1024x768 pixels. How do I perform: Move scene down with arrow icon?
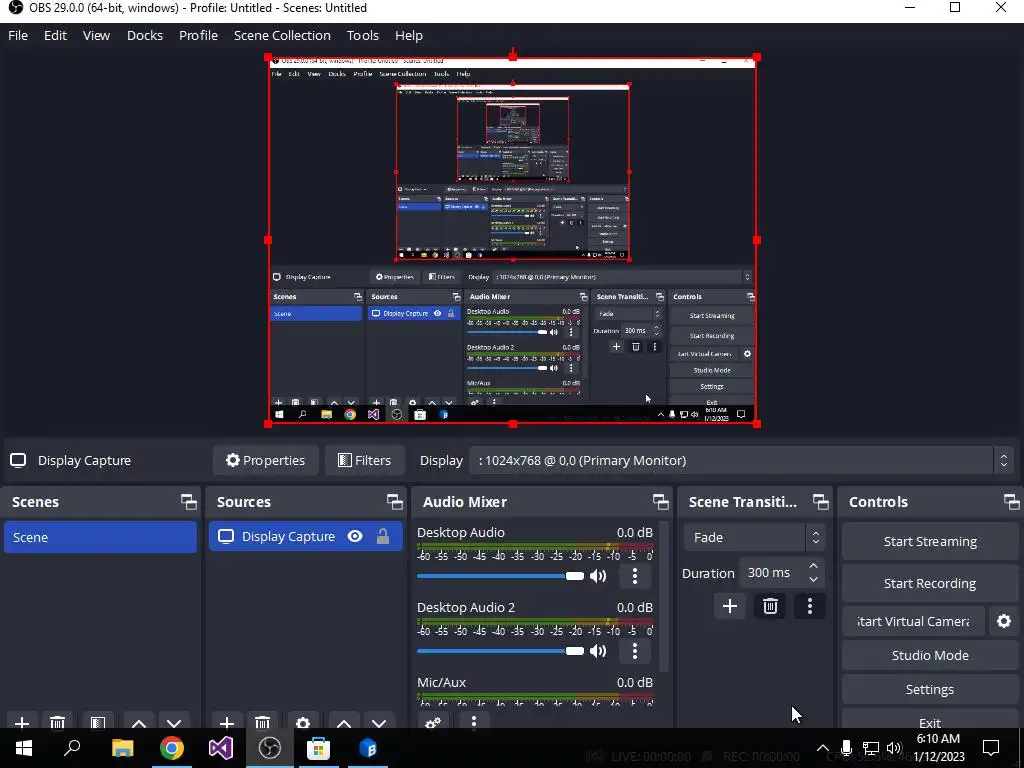coord(174,722)
